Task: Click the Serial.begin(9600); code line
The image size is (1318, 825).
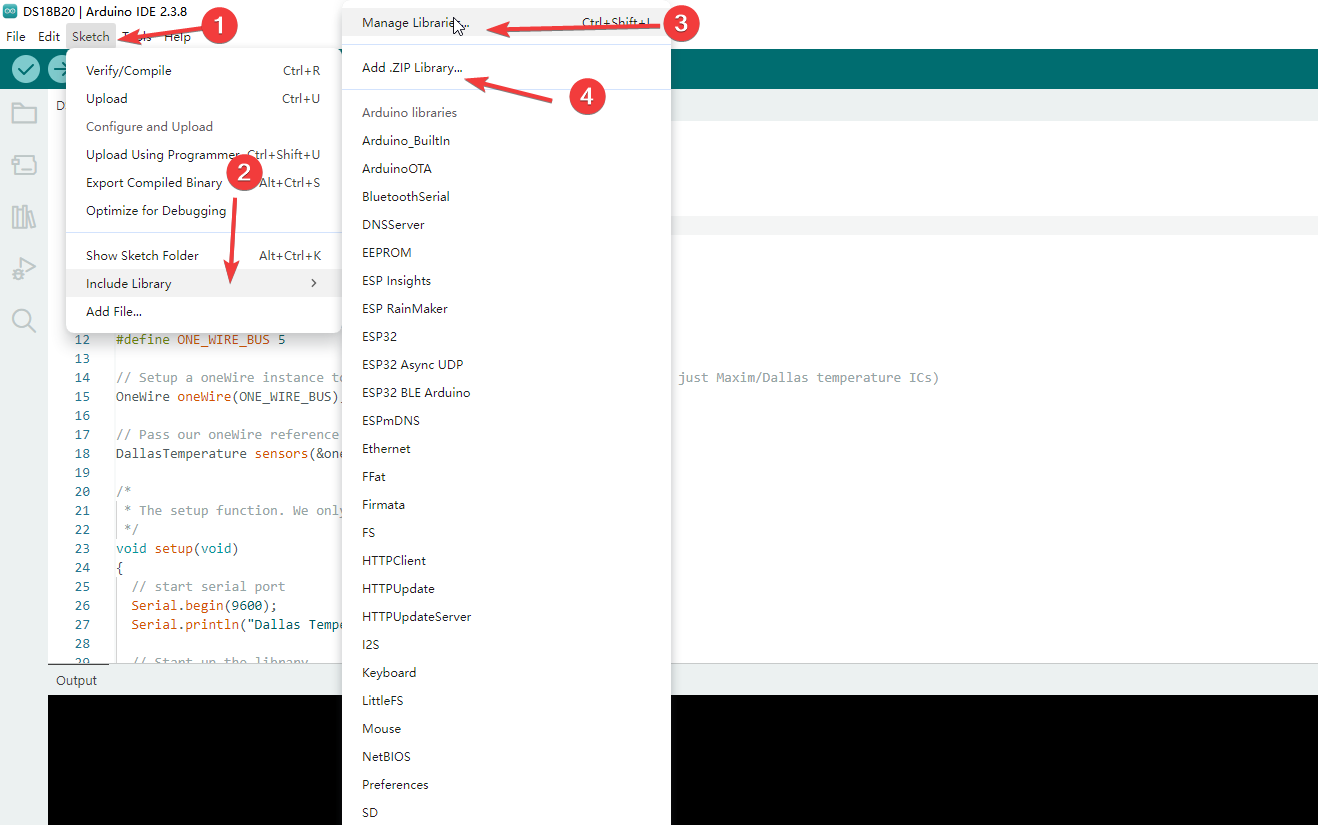Action: coord(204,606)
